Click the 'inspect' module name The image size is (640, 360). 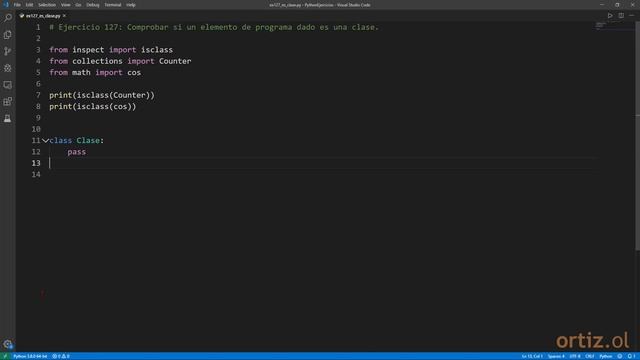pyautogui.click(x=88, y=50)
